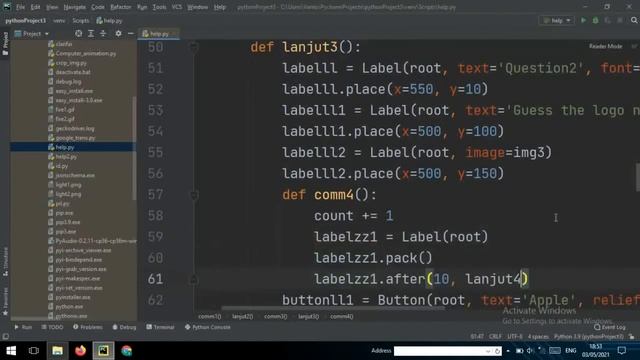Click the Python 3.9 interpreter in status bar

pos(589,337)
